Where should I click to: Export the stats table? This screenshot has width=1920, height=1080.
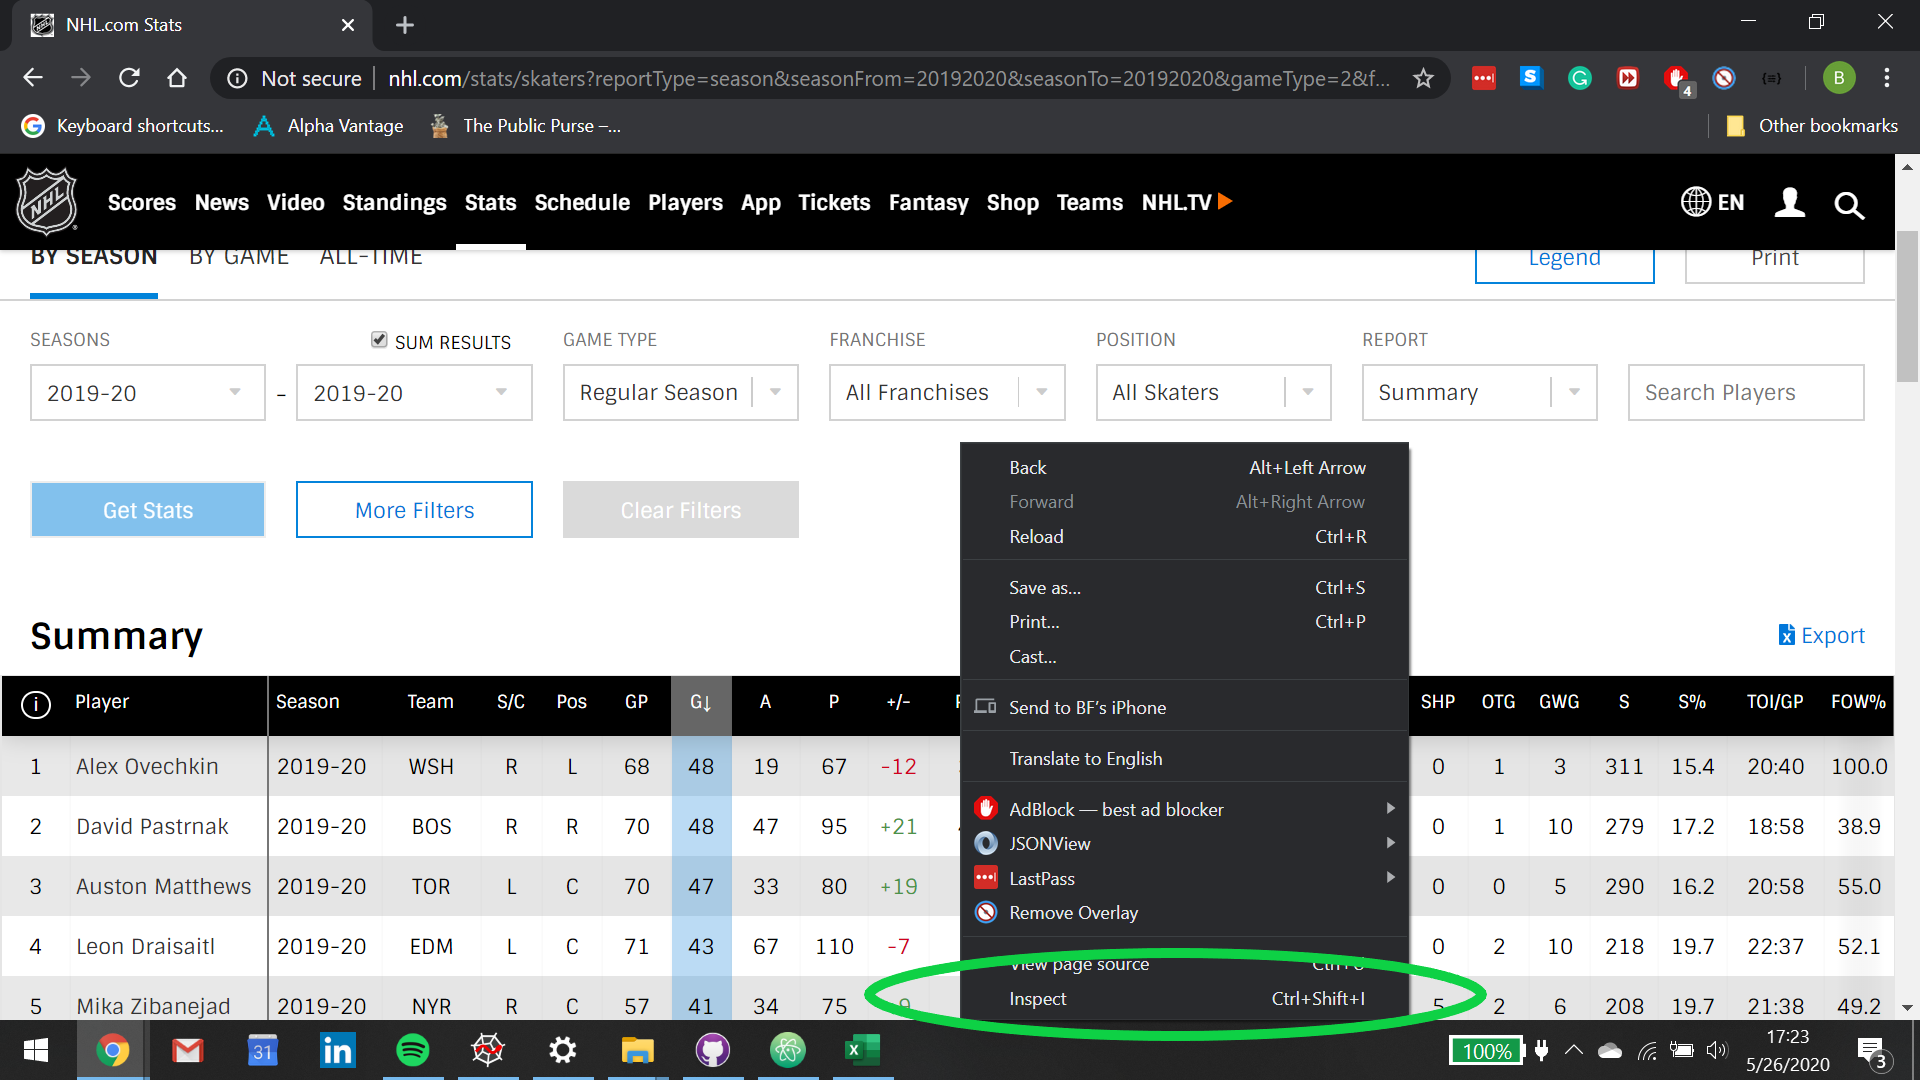pos(1822,635)
